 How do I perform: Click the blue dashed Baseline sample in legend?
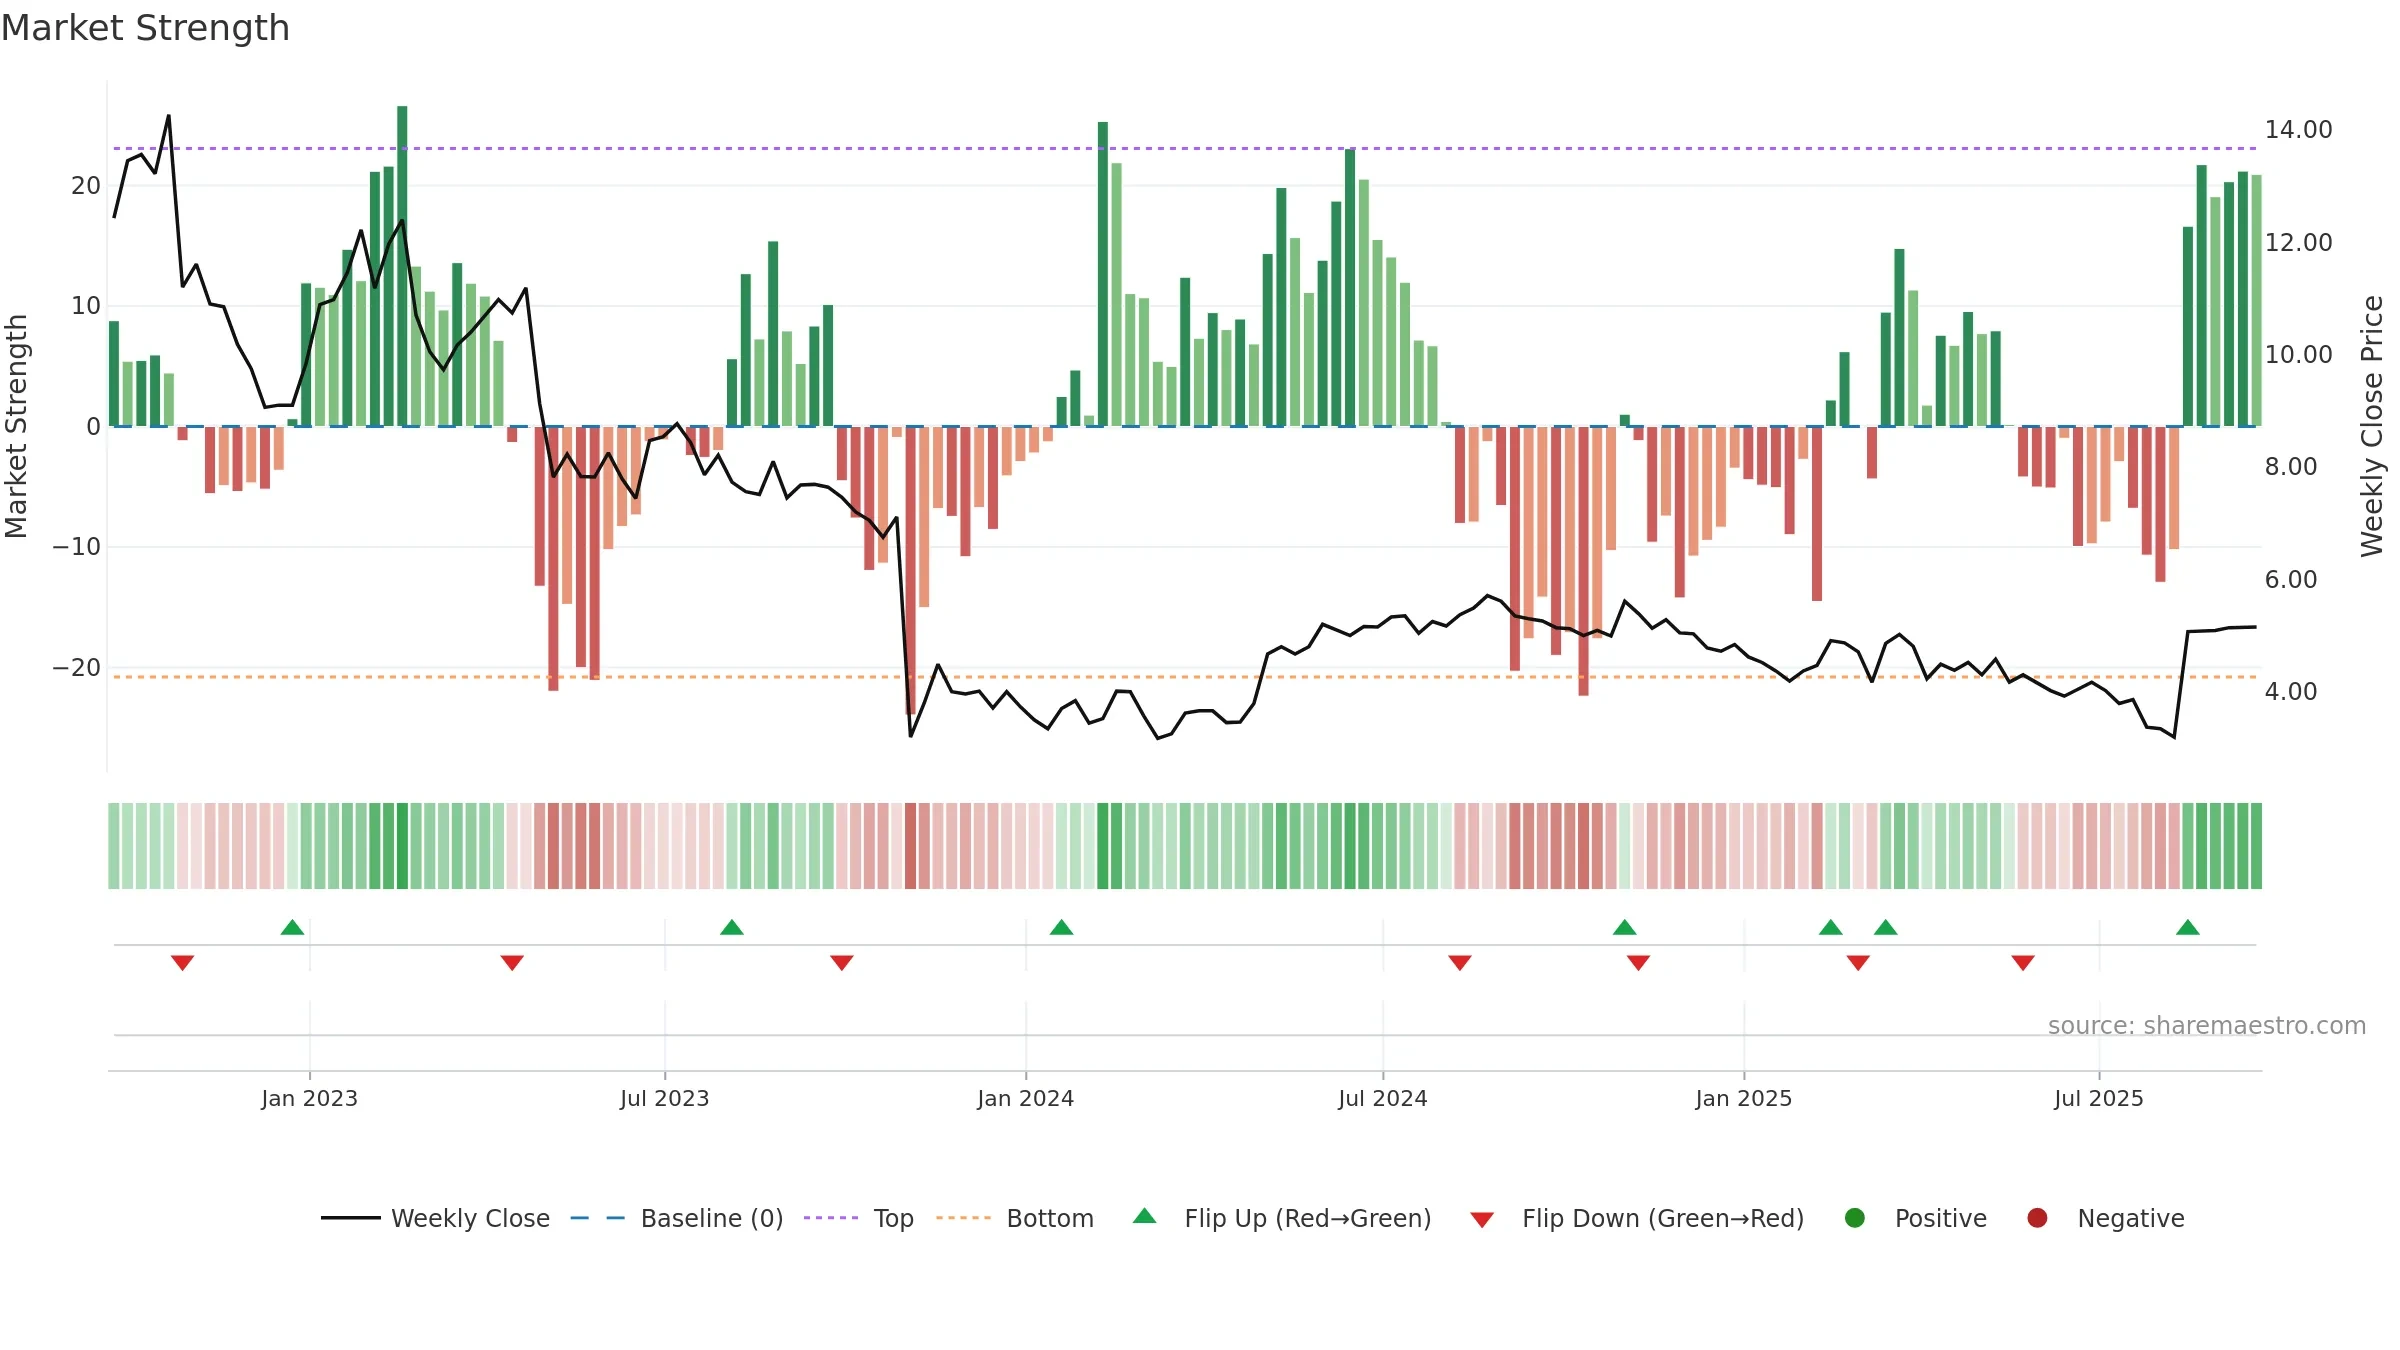(x=597, y=1218)
